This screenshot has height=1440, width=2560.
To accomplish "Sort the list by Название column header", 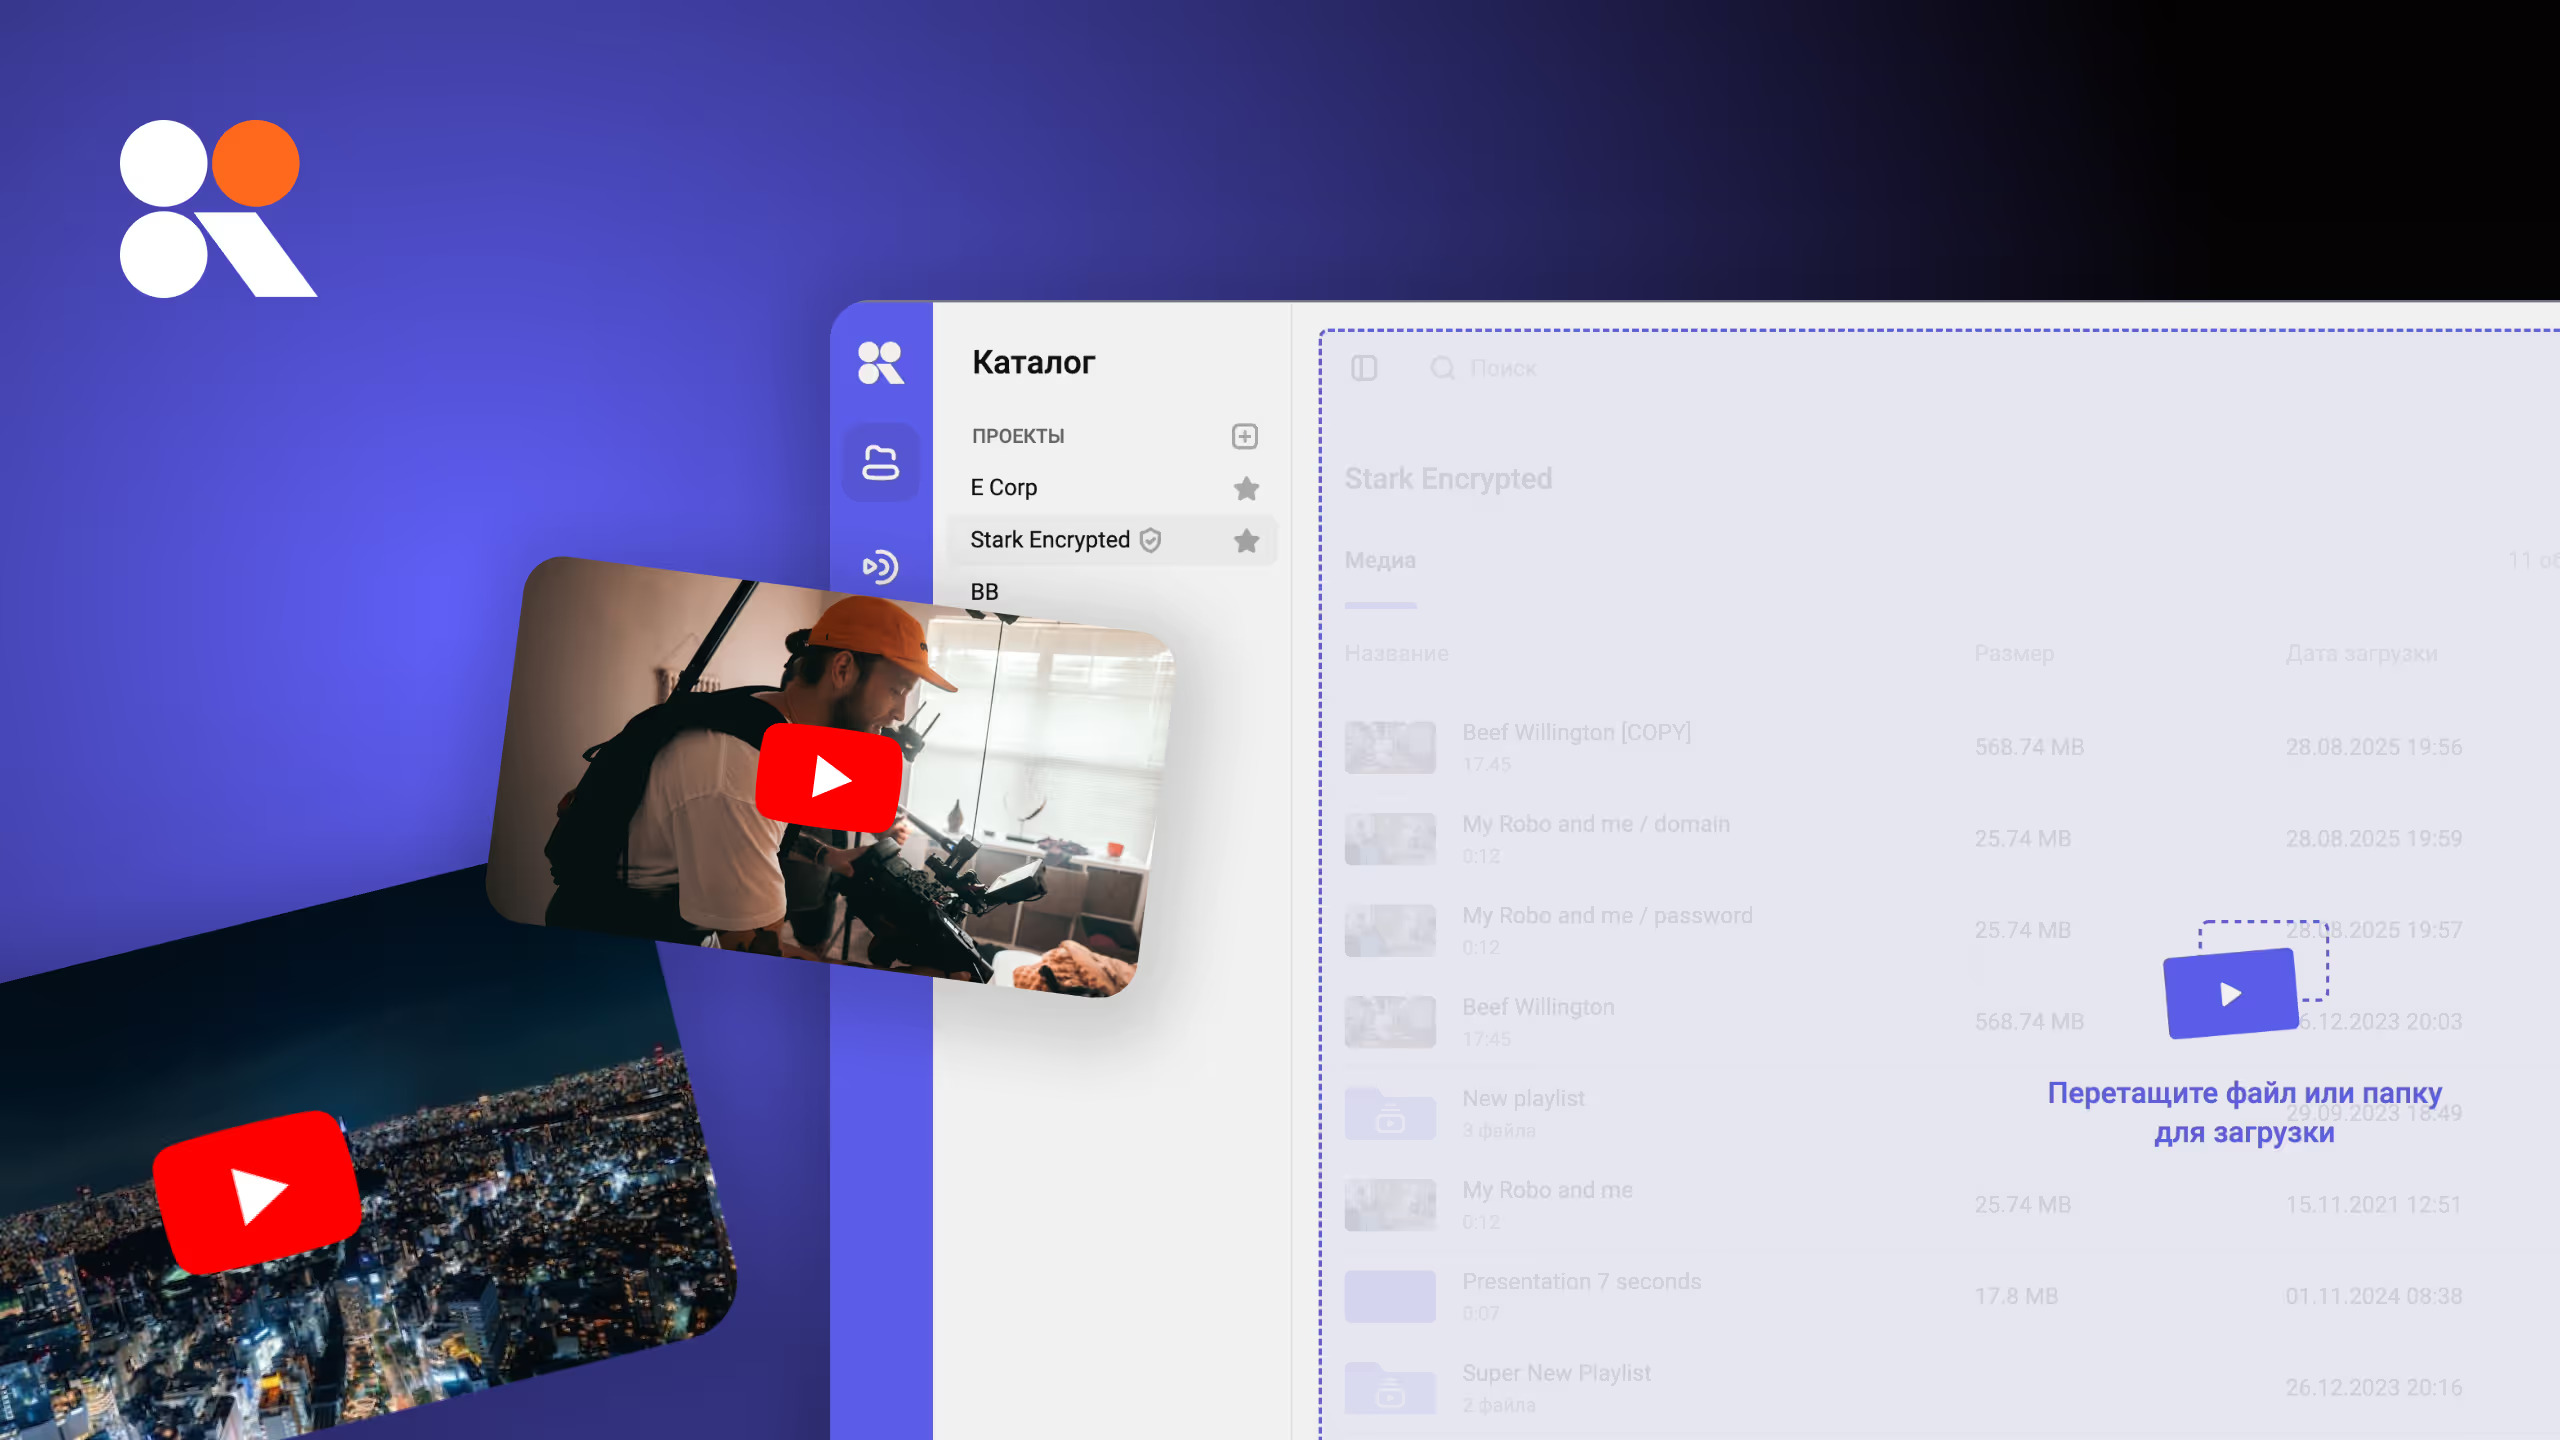I will [x=1396, y=653].
